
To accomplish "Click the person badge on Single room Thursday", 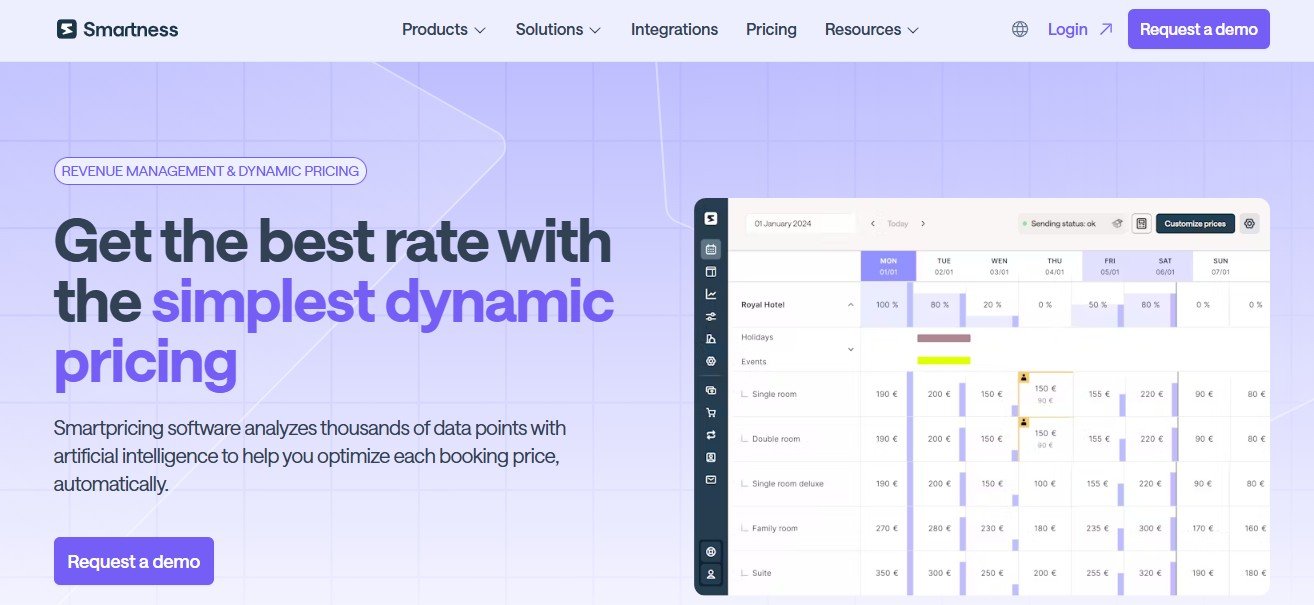I will tap(1024, 378).
